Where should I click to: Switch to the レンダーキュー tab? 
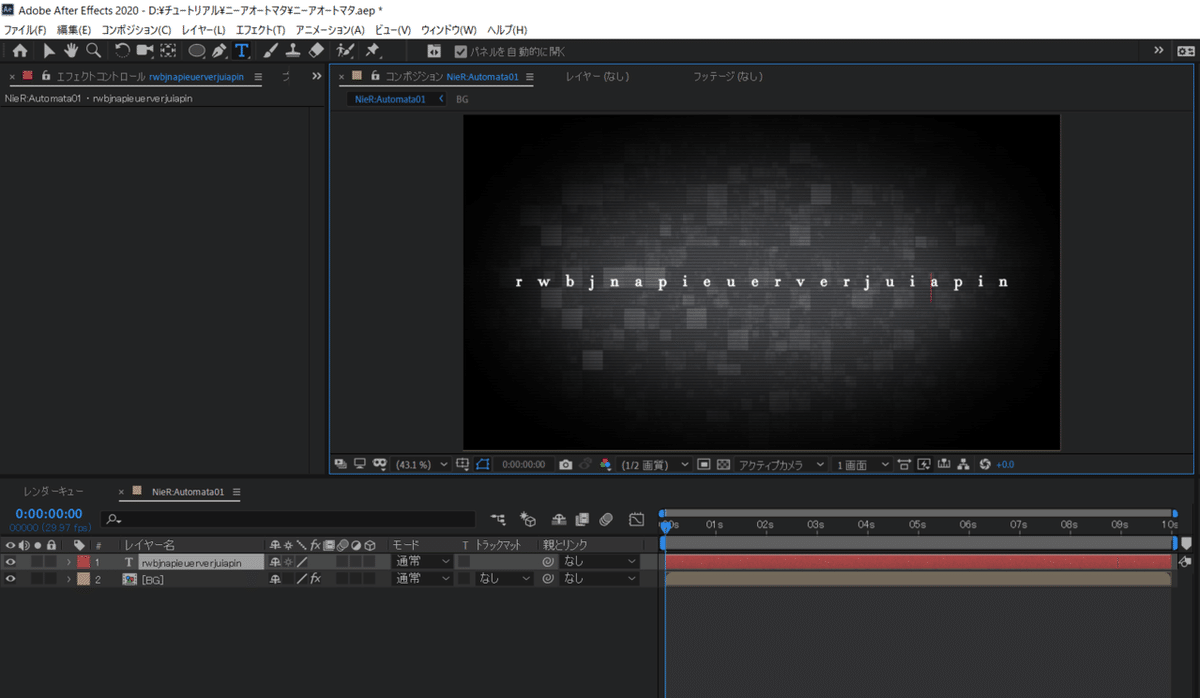[x=53, y=492]
